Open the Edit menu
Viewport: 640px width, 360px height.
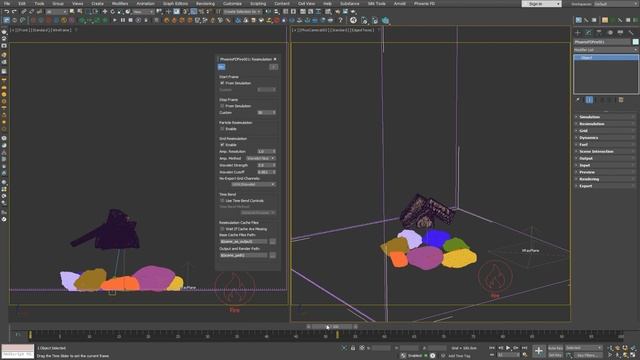click(22, 4)
